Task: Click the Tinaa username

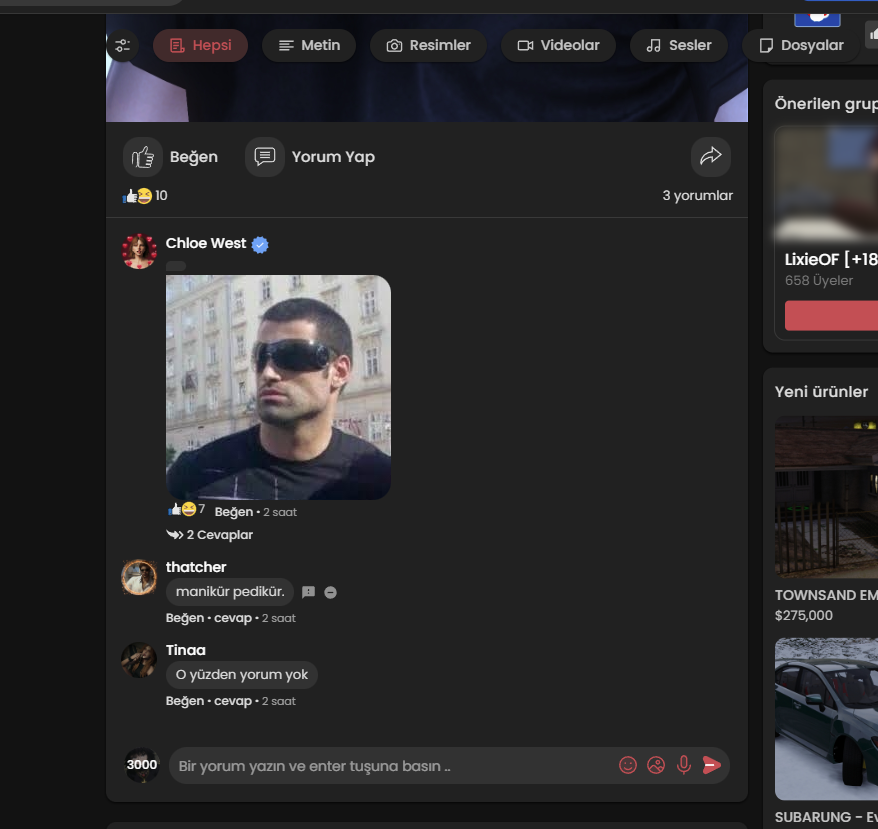Action: click(x=186, y=650)
